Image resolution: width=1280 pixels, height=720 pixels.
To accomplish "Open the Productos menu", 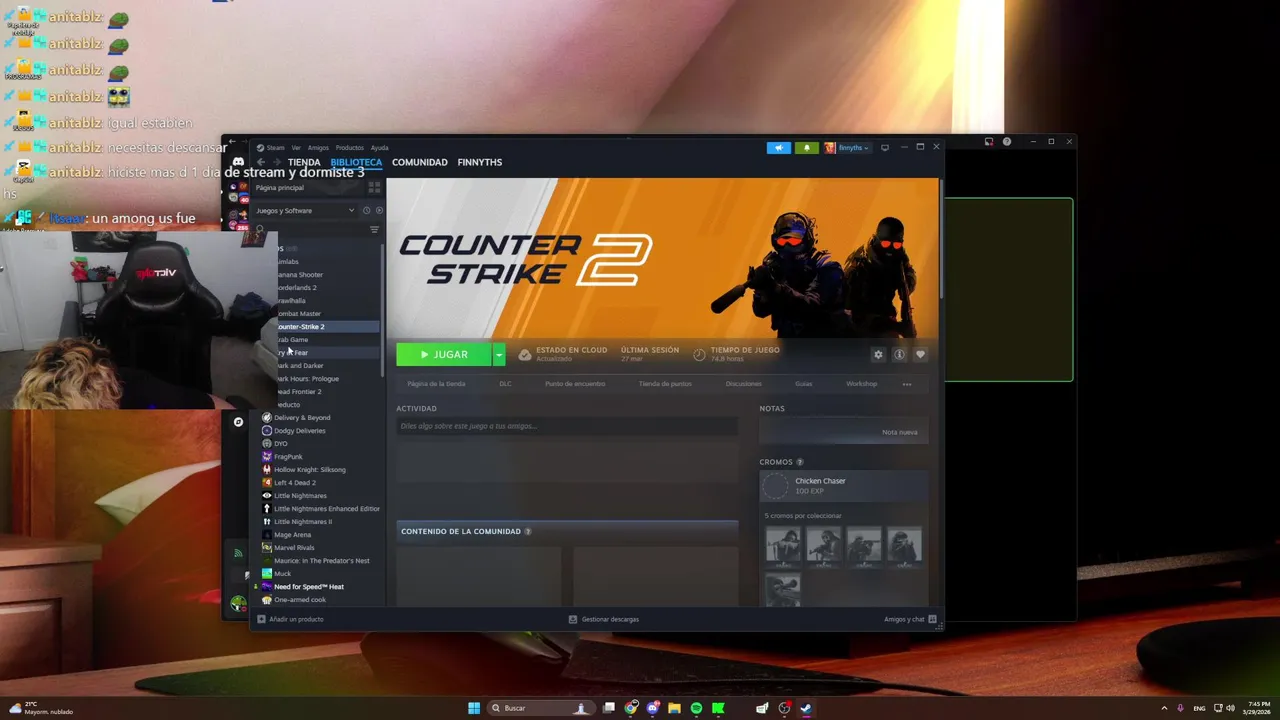I will (x=349, y=148).
